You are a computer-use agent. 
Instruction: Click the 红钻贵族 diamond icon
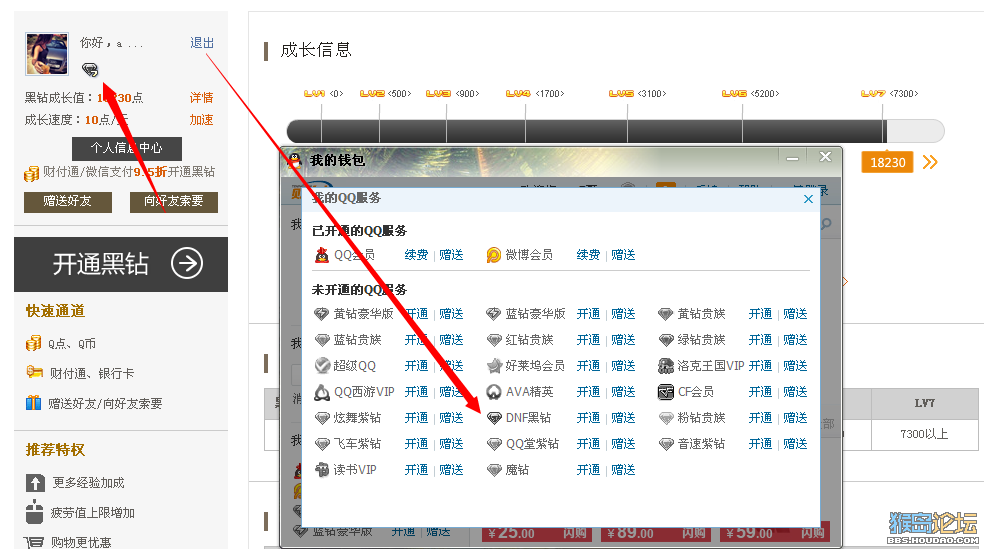point(494,340)
